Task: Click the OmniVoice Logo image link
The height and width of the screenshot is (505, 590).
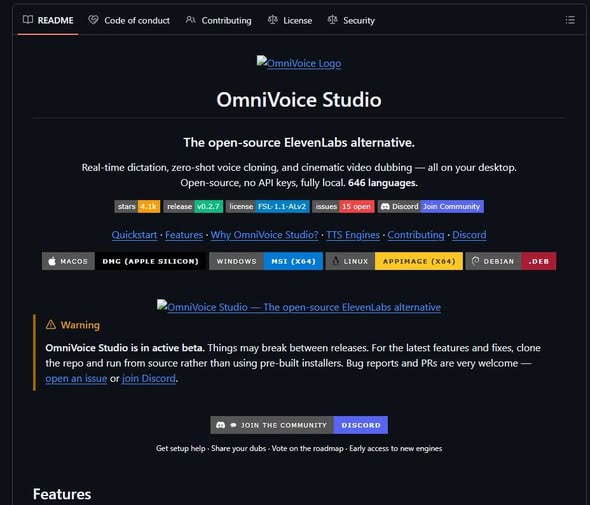Action: [299, 63]
